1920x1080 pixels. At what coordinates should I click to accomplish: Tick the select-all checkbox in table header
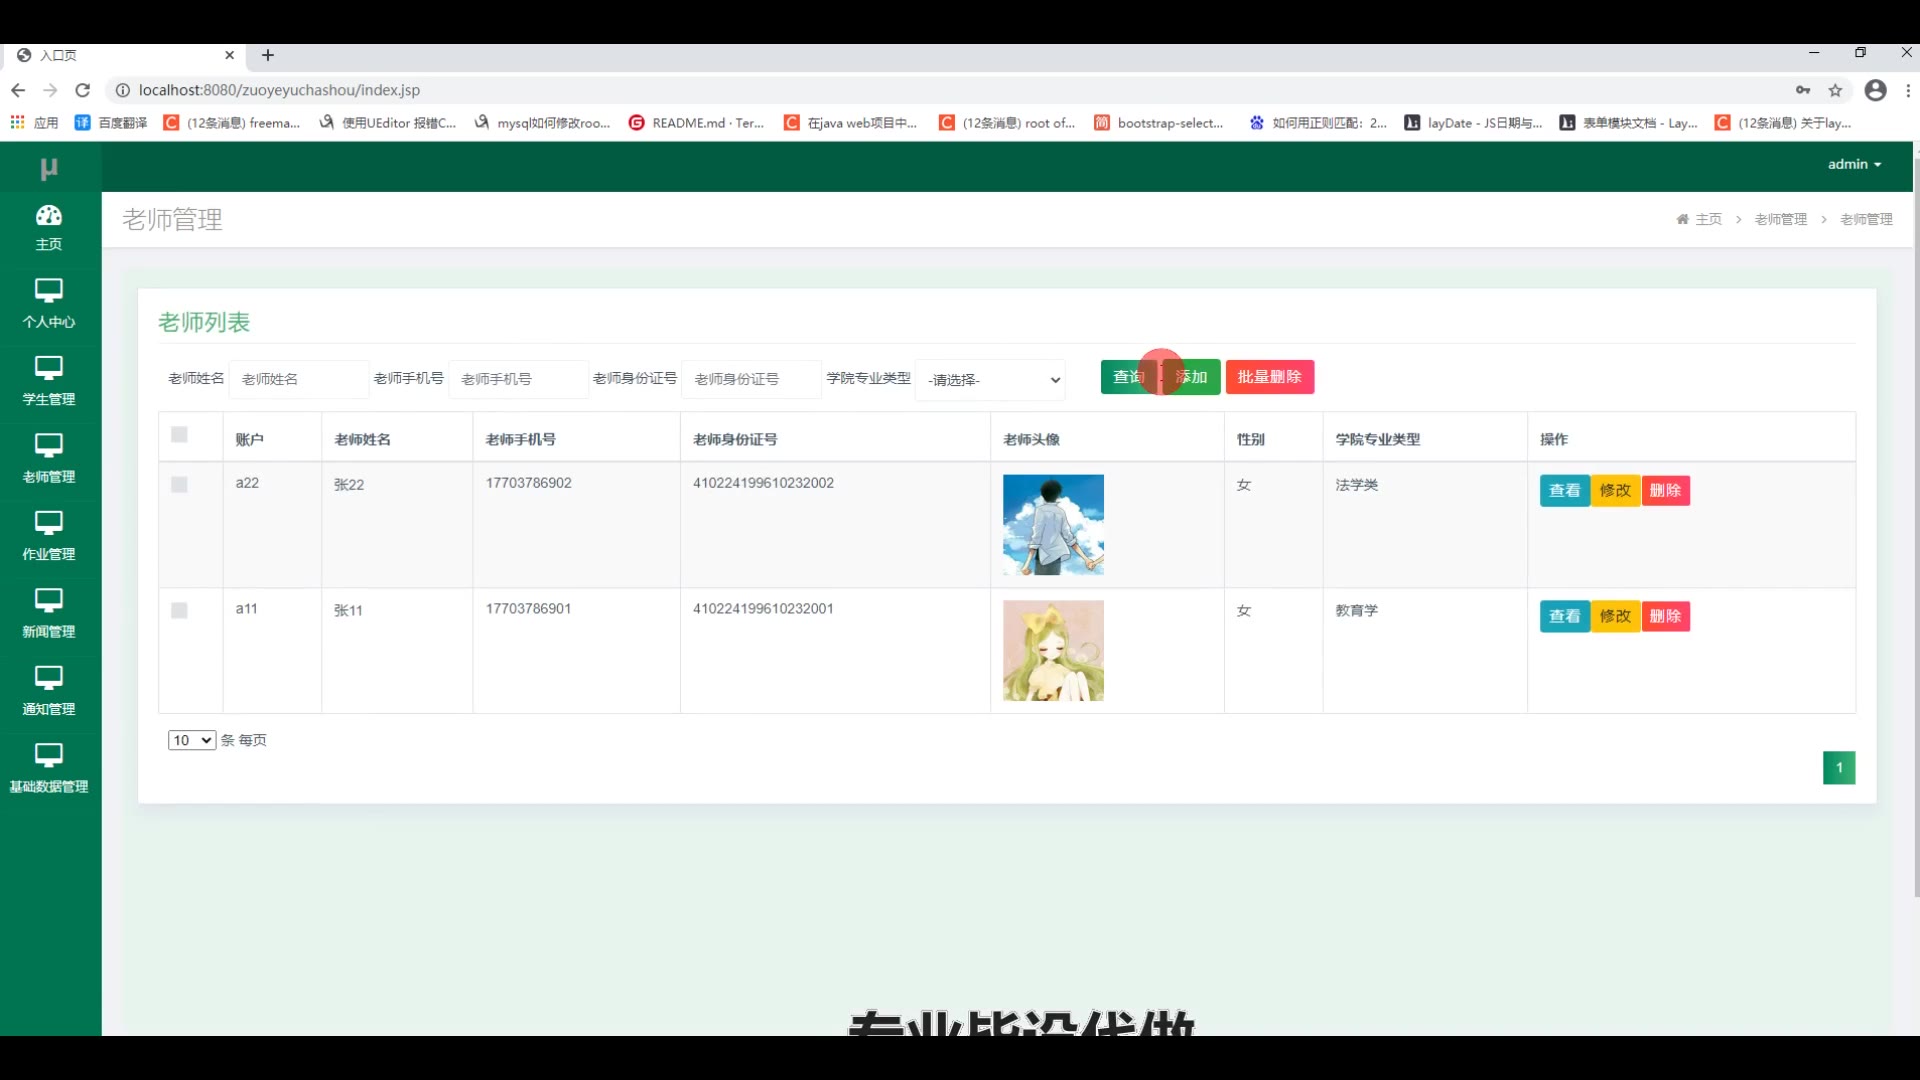(179, 434)
